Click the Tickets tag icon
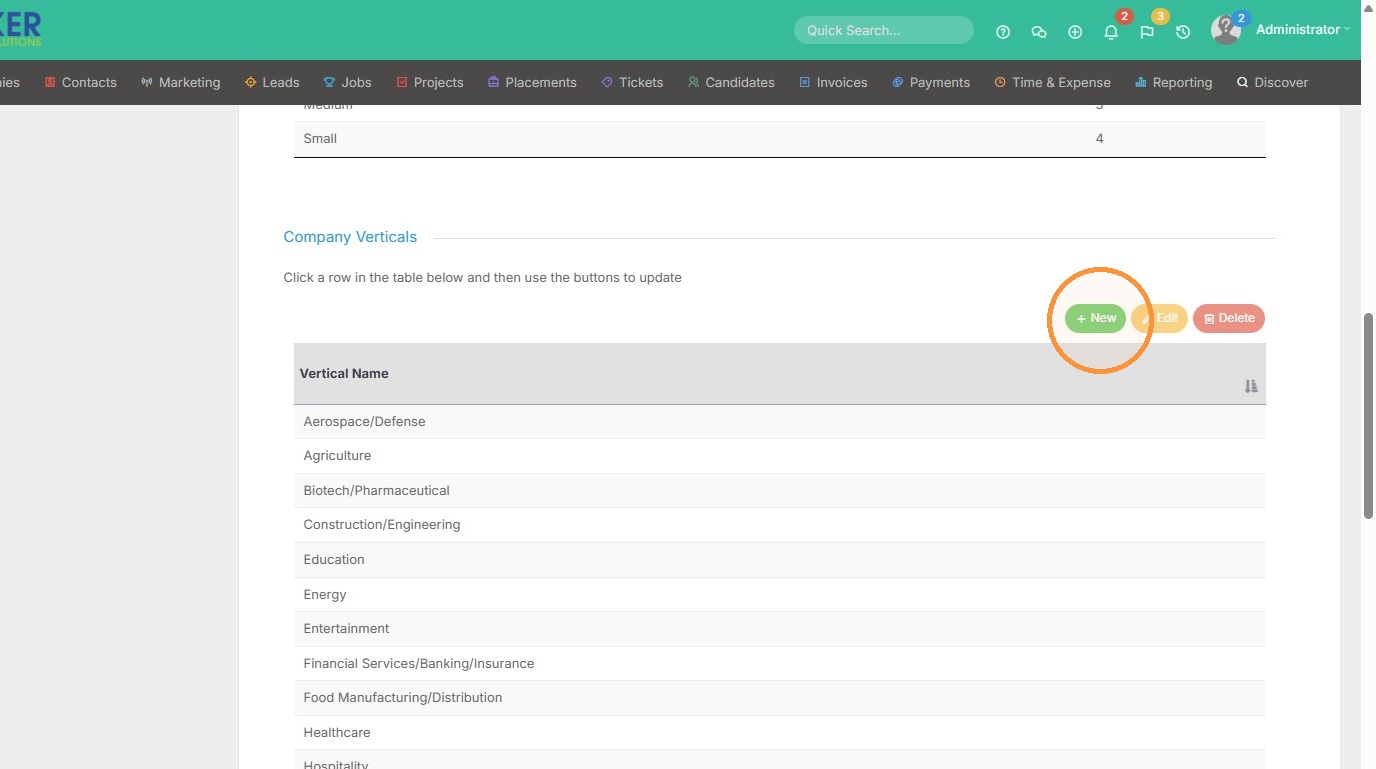 [x=607, y=82]
